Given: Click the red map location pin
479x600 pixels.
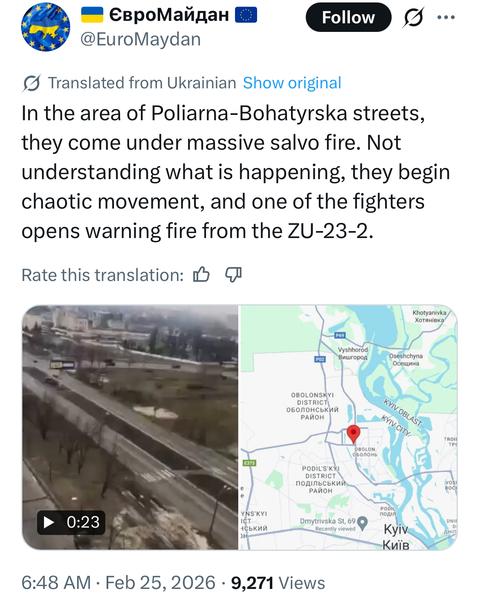Looking at the screenshot, I should pos(353,434).
